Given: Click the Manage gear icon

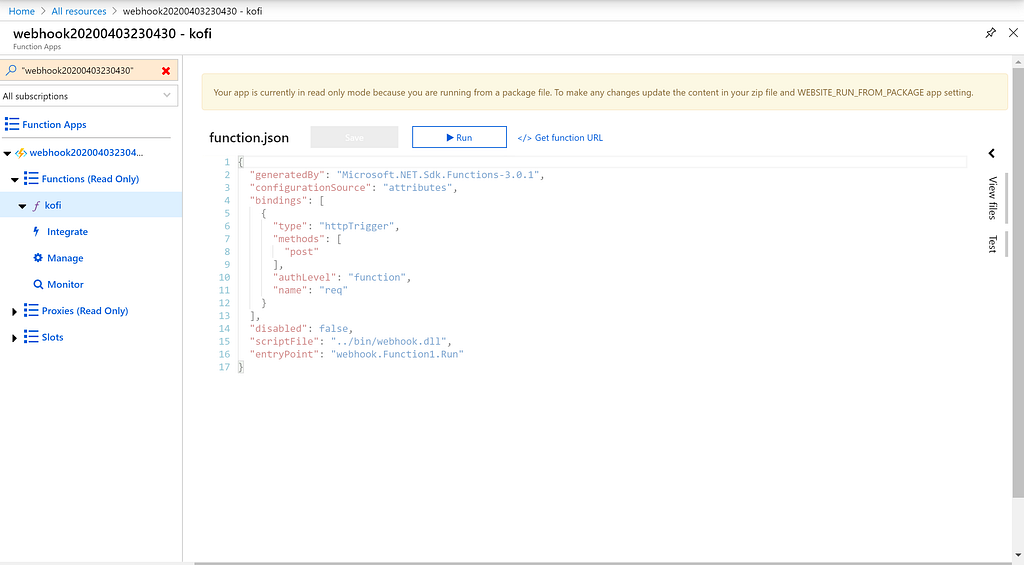Looking at the screenshot, I should 38,258.
